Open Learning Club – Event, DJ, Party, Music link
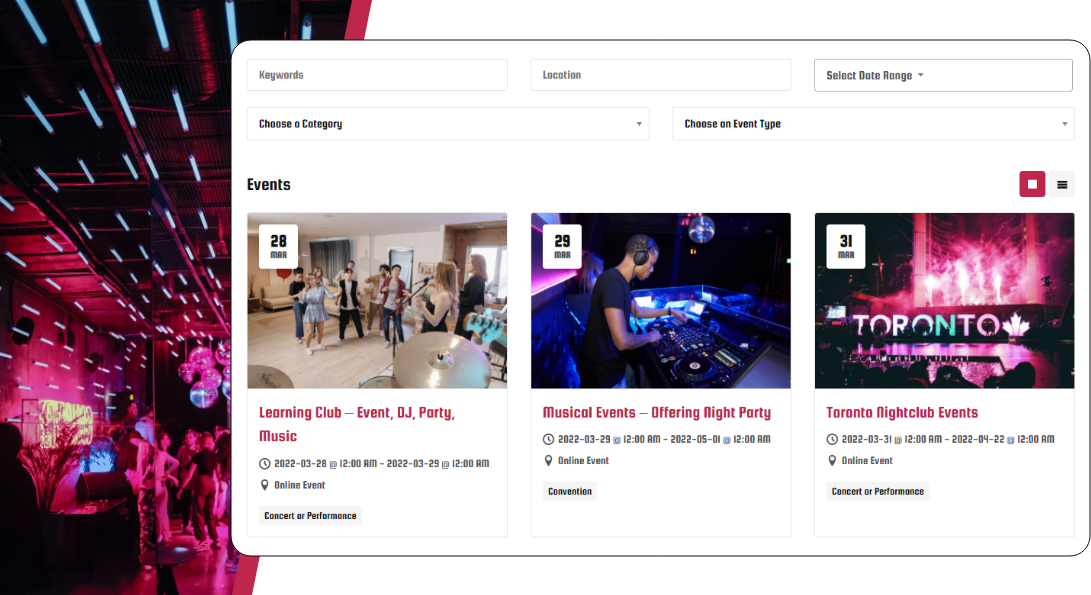The height and width of the screenshot is (595, 1091). click(357, 424)
